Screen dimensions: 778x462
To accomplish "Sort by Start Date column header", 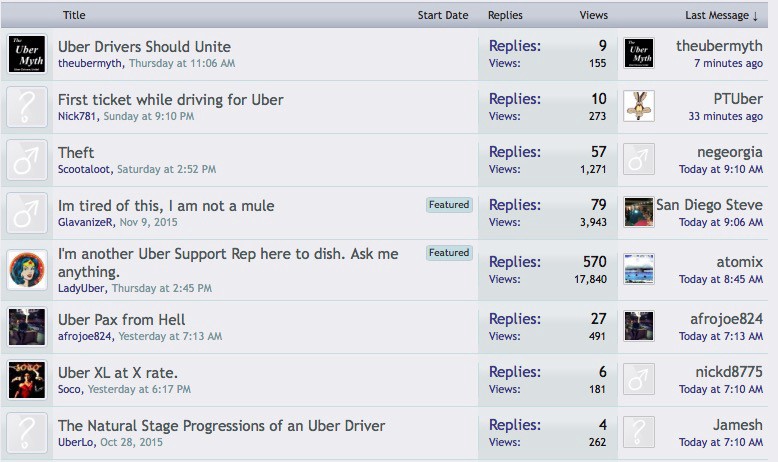I will 443,15.
